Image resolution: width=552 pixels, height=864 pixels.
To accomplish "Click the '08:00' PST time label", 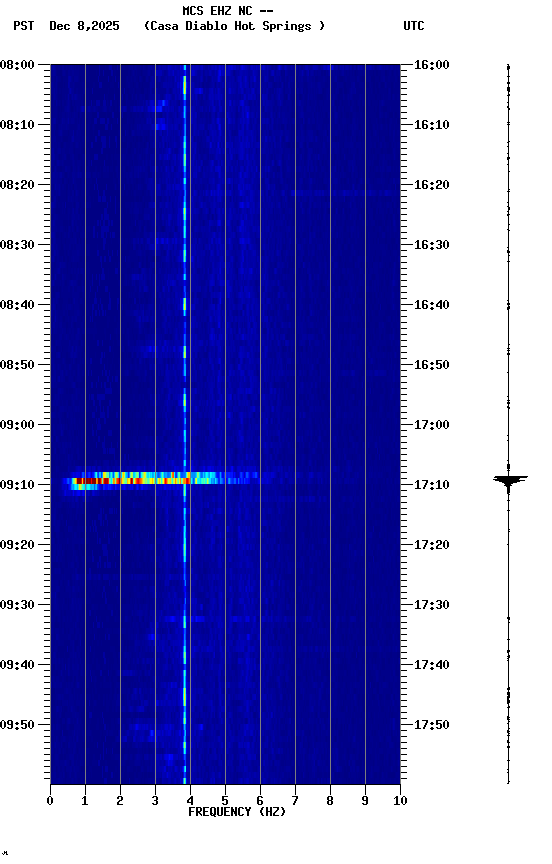I will (x=17, y=65).
